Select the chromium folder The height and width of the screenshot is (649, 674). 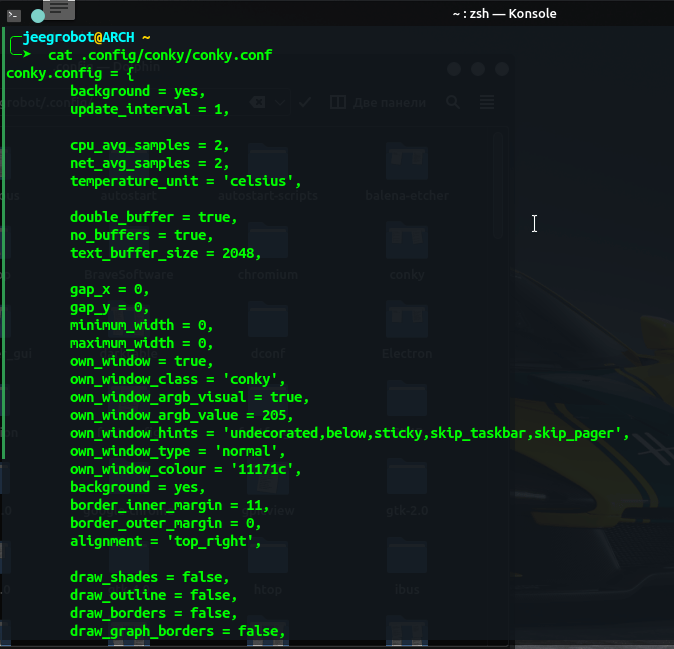[267, 248]
